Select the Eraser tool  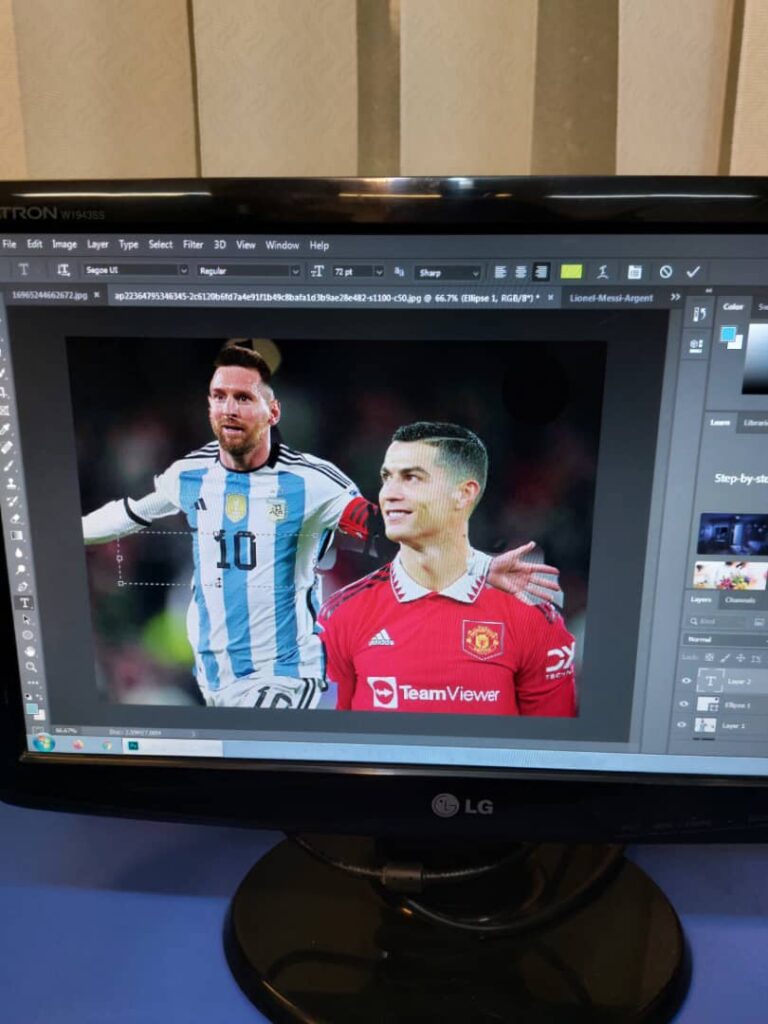click(13, 518)
